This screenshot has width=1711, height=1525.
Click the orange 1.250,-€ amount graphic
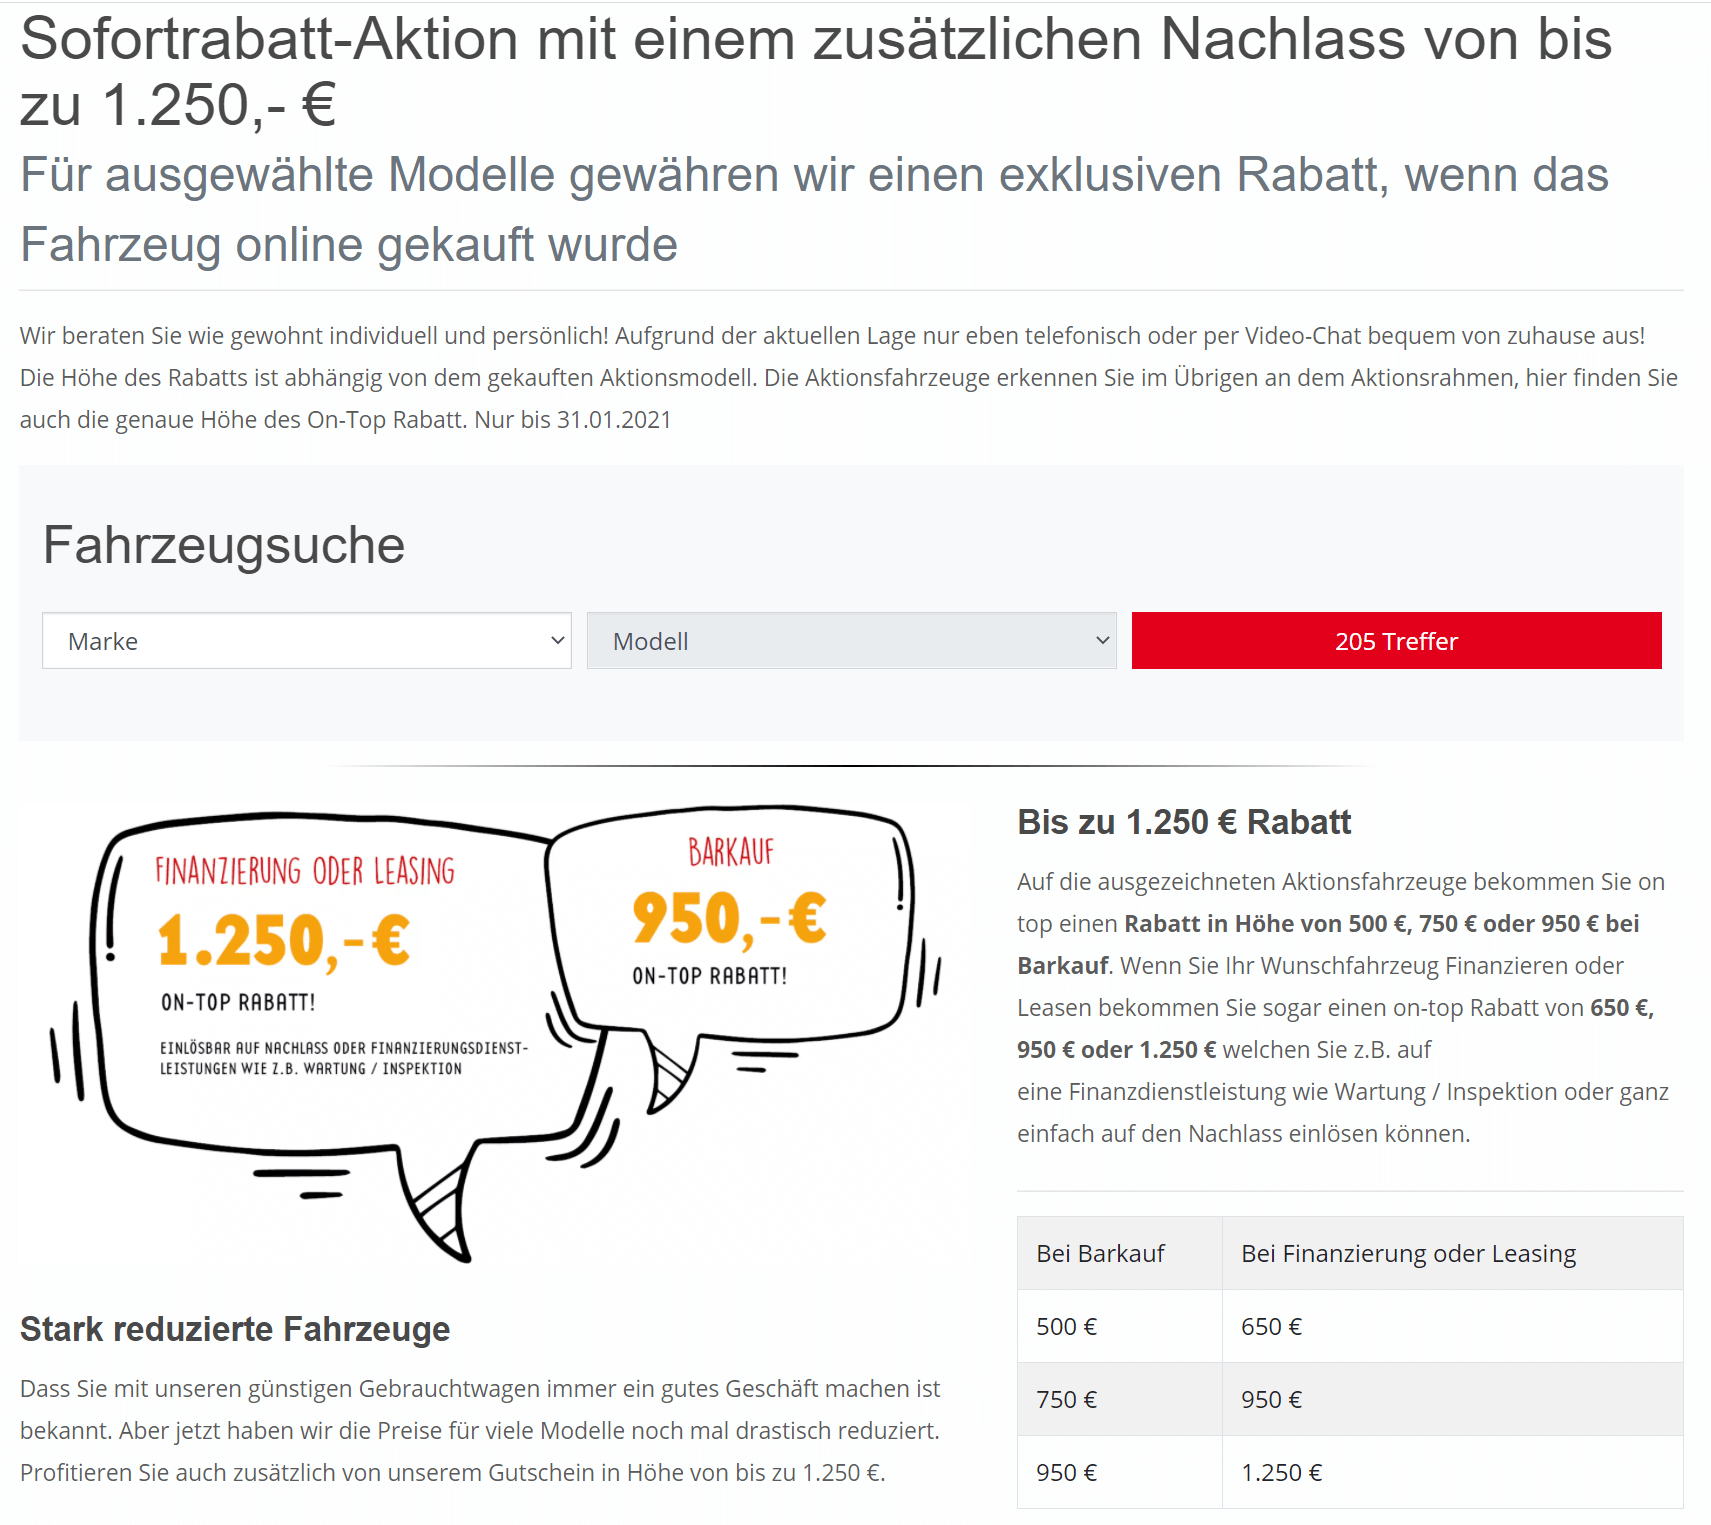pyautogui.click(x=284, y=941)
